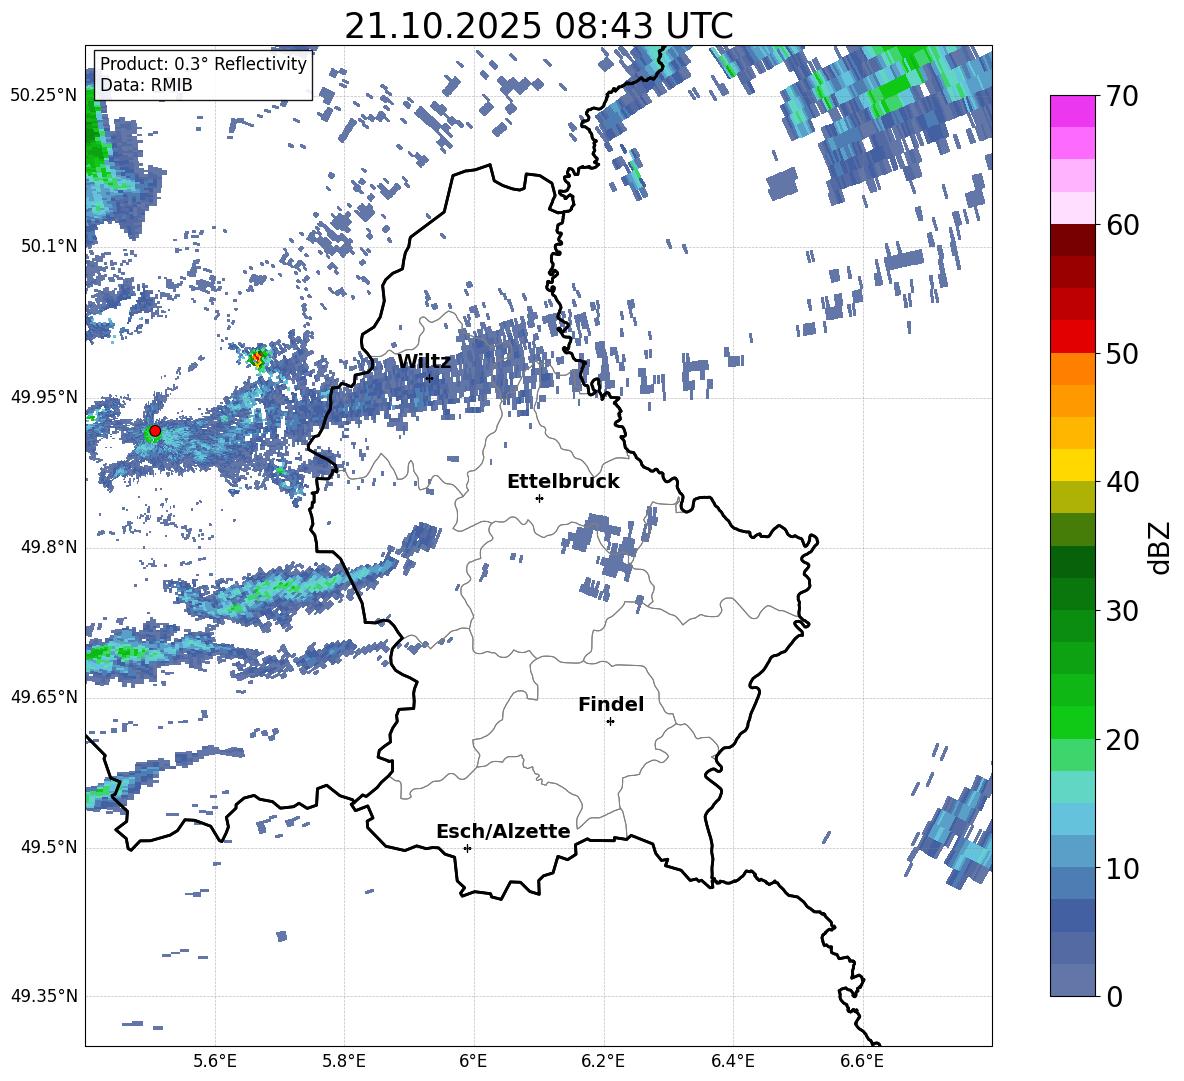Click the 49.65°N latitude label
The width and height of the screenshot is (1184, 1081).
pos(44,698)
